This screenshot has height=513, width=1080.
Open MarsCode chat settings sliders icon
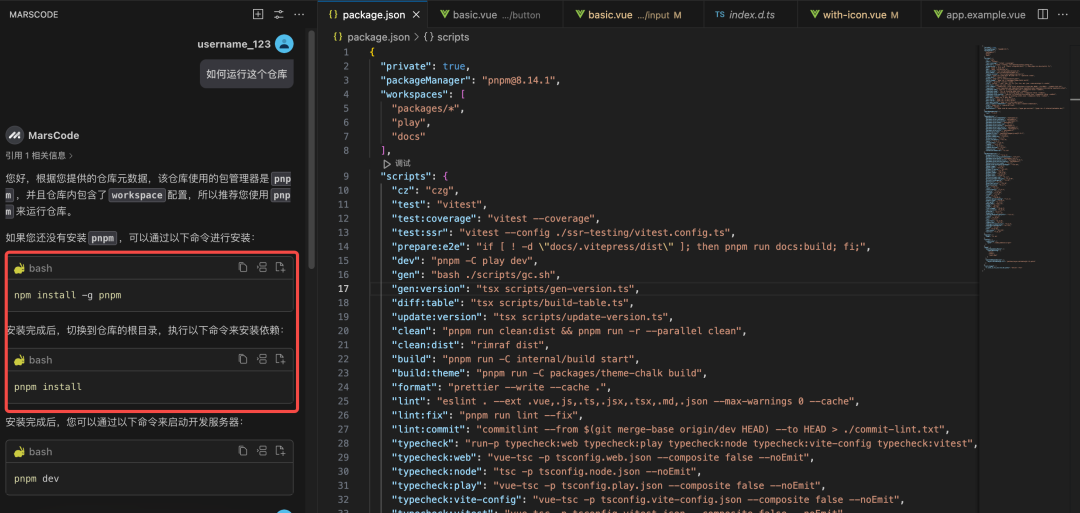pyautogui.click(x=279, y=15)
